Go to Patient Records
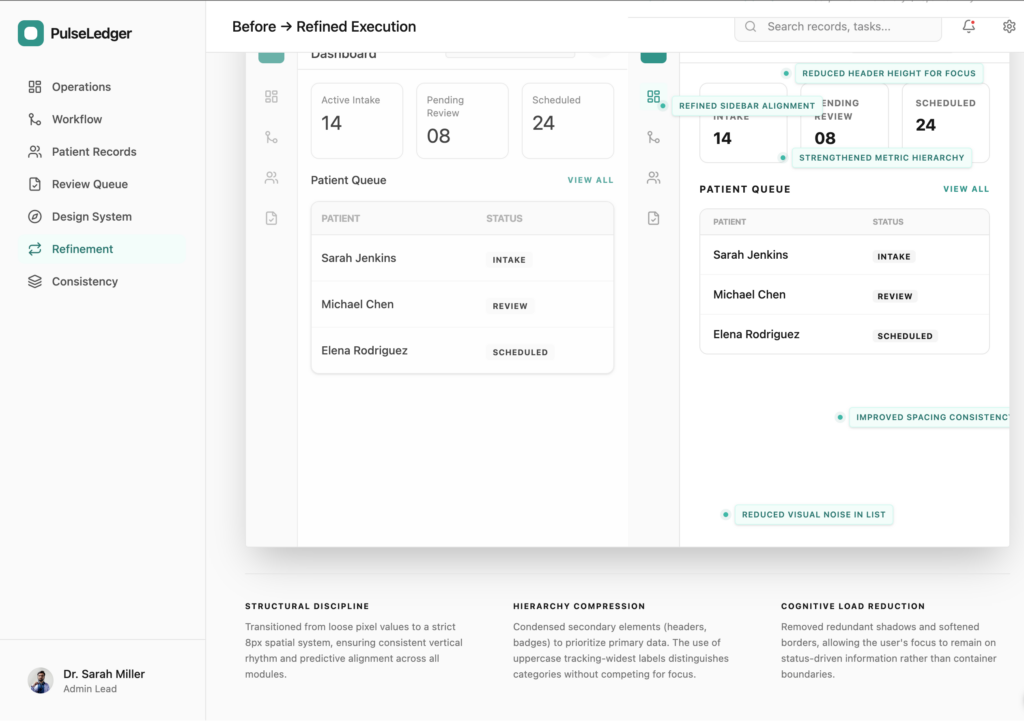This screenshot has height=721, width=1024. (102, 152)
